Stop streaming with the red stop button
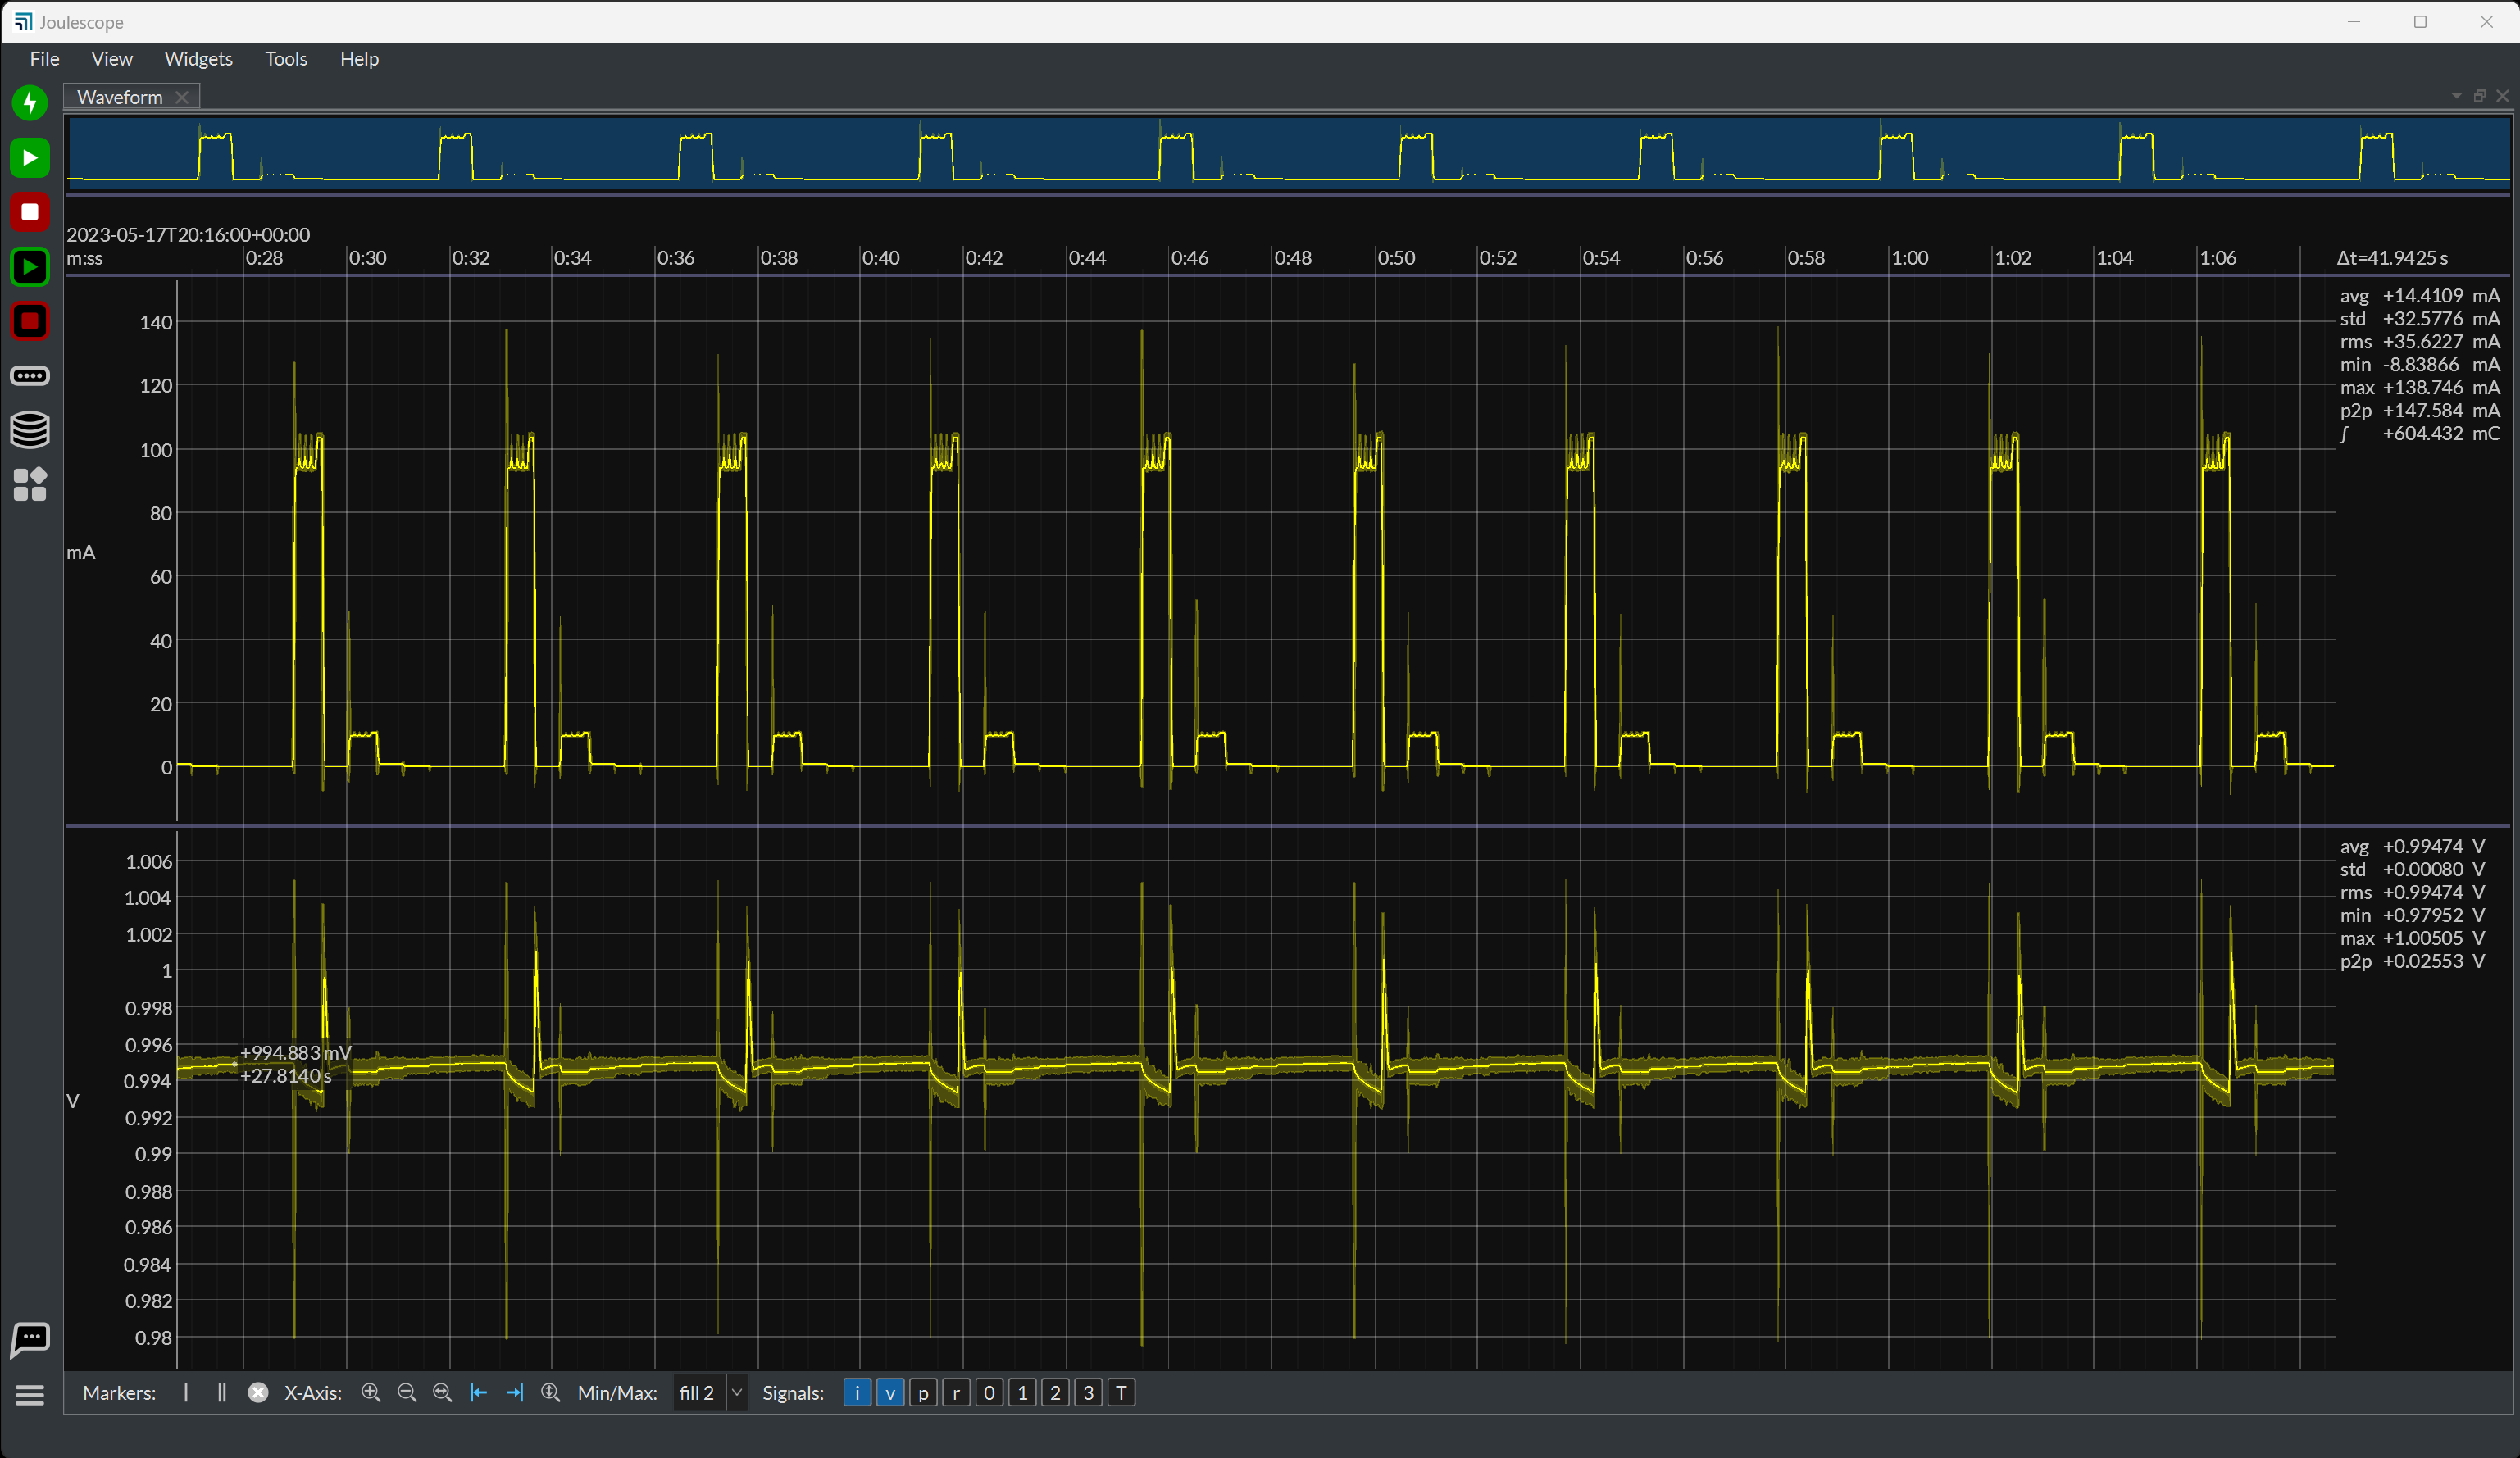Image resolution: width=2520 pixels, height=1458 pixels. pyautogui.click(x=30, y=212)
